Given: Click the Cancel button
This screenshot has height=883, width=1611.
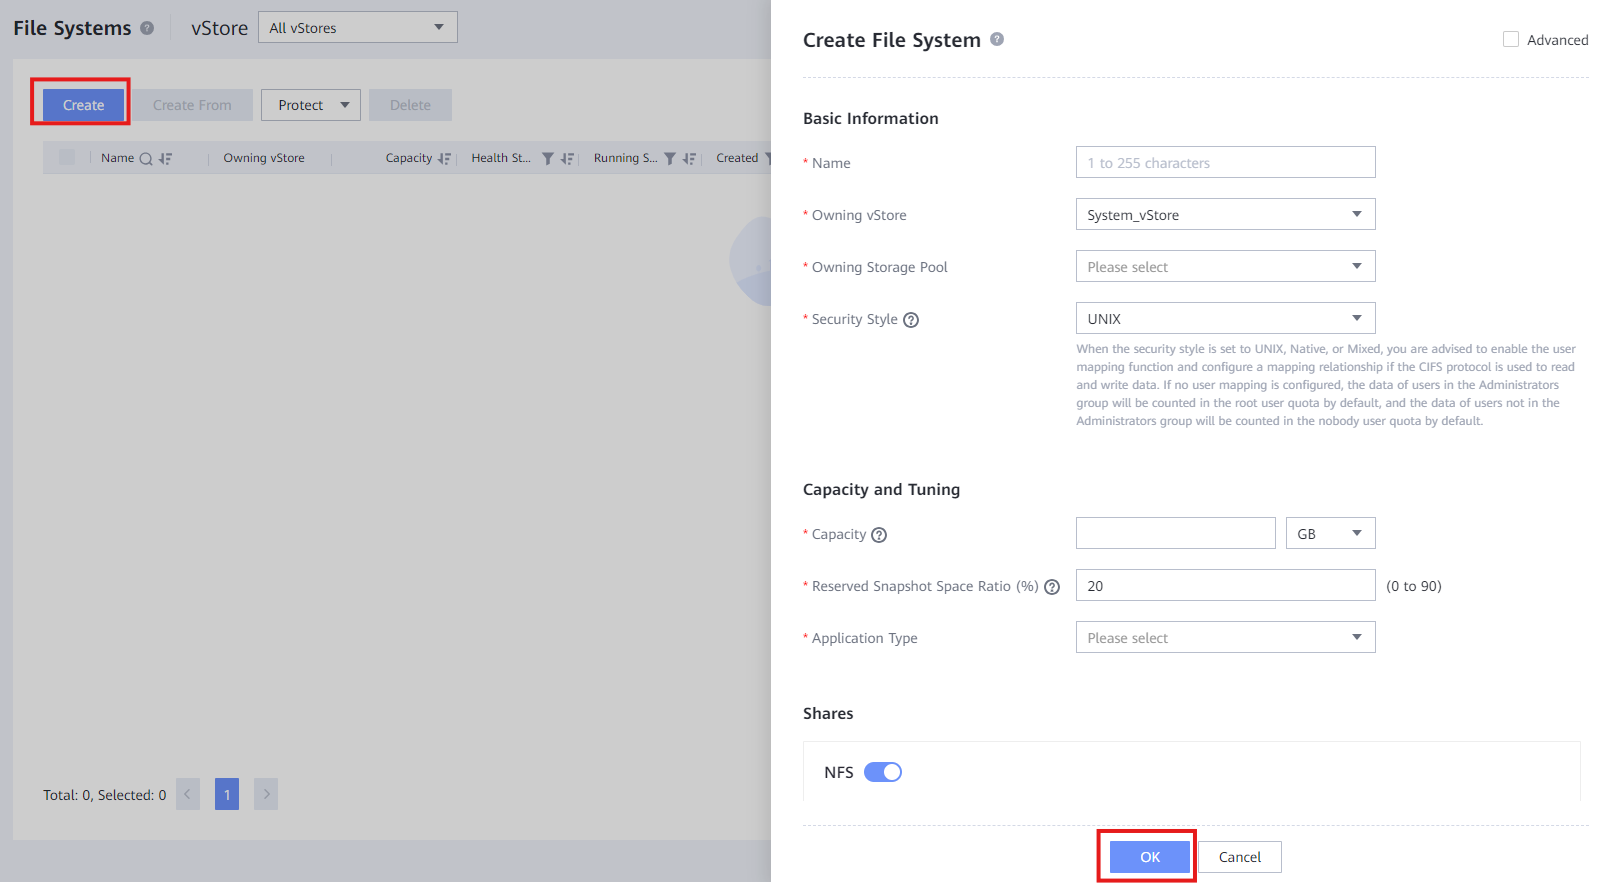Looking at the screenshot, I should tap(1240, 857).
